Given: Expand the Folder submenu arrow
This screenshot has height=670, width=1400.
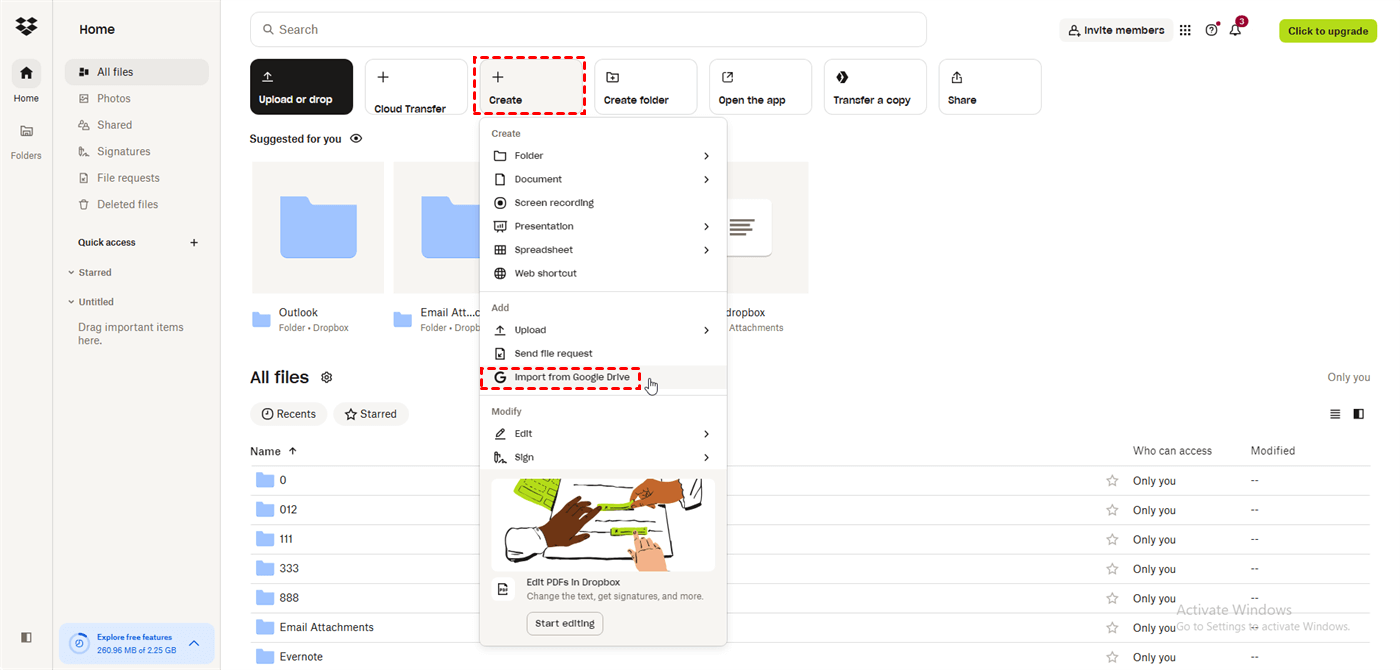Looking at the screenshot, I should (x=706, y=156).
